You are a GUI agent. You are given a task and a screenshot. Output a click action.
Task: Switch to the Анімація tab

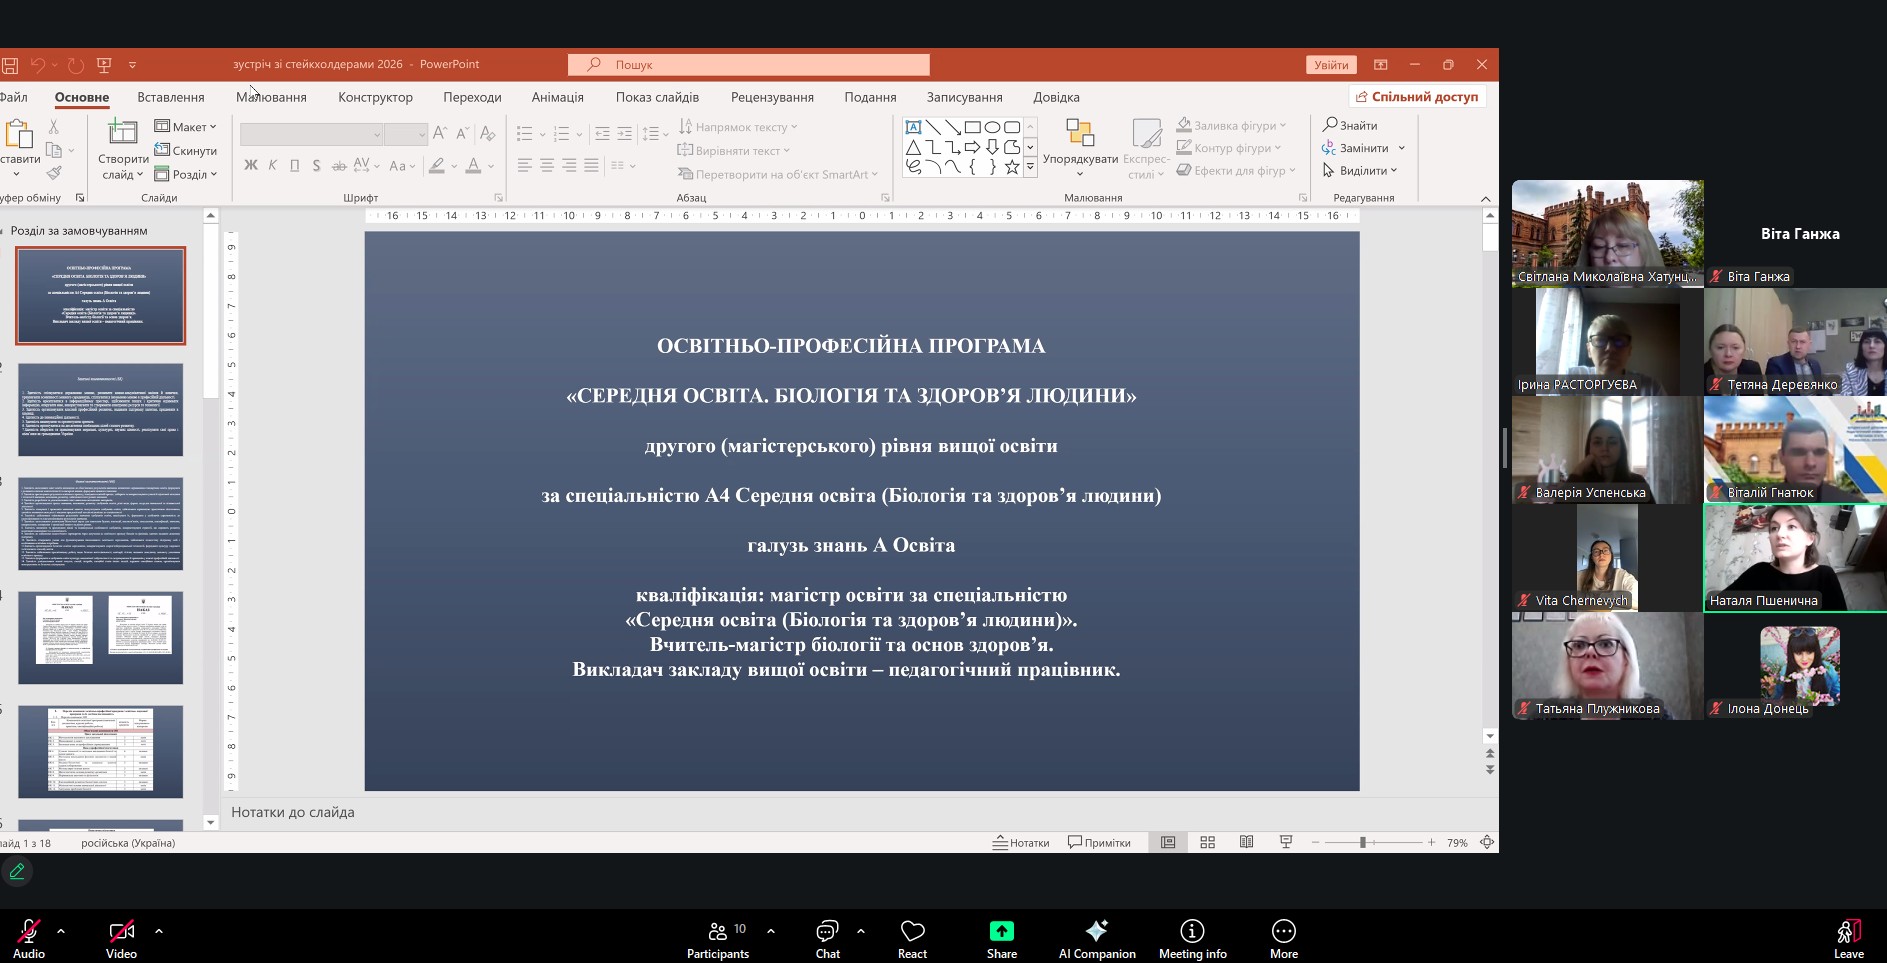point(557,97)
